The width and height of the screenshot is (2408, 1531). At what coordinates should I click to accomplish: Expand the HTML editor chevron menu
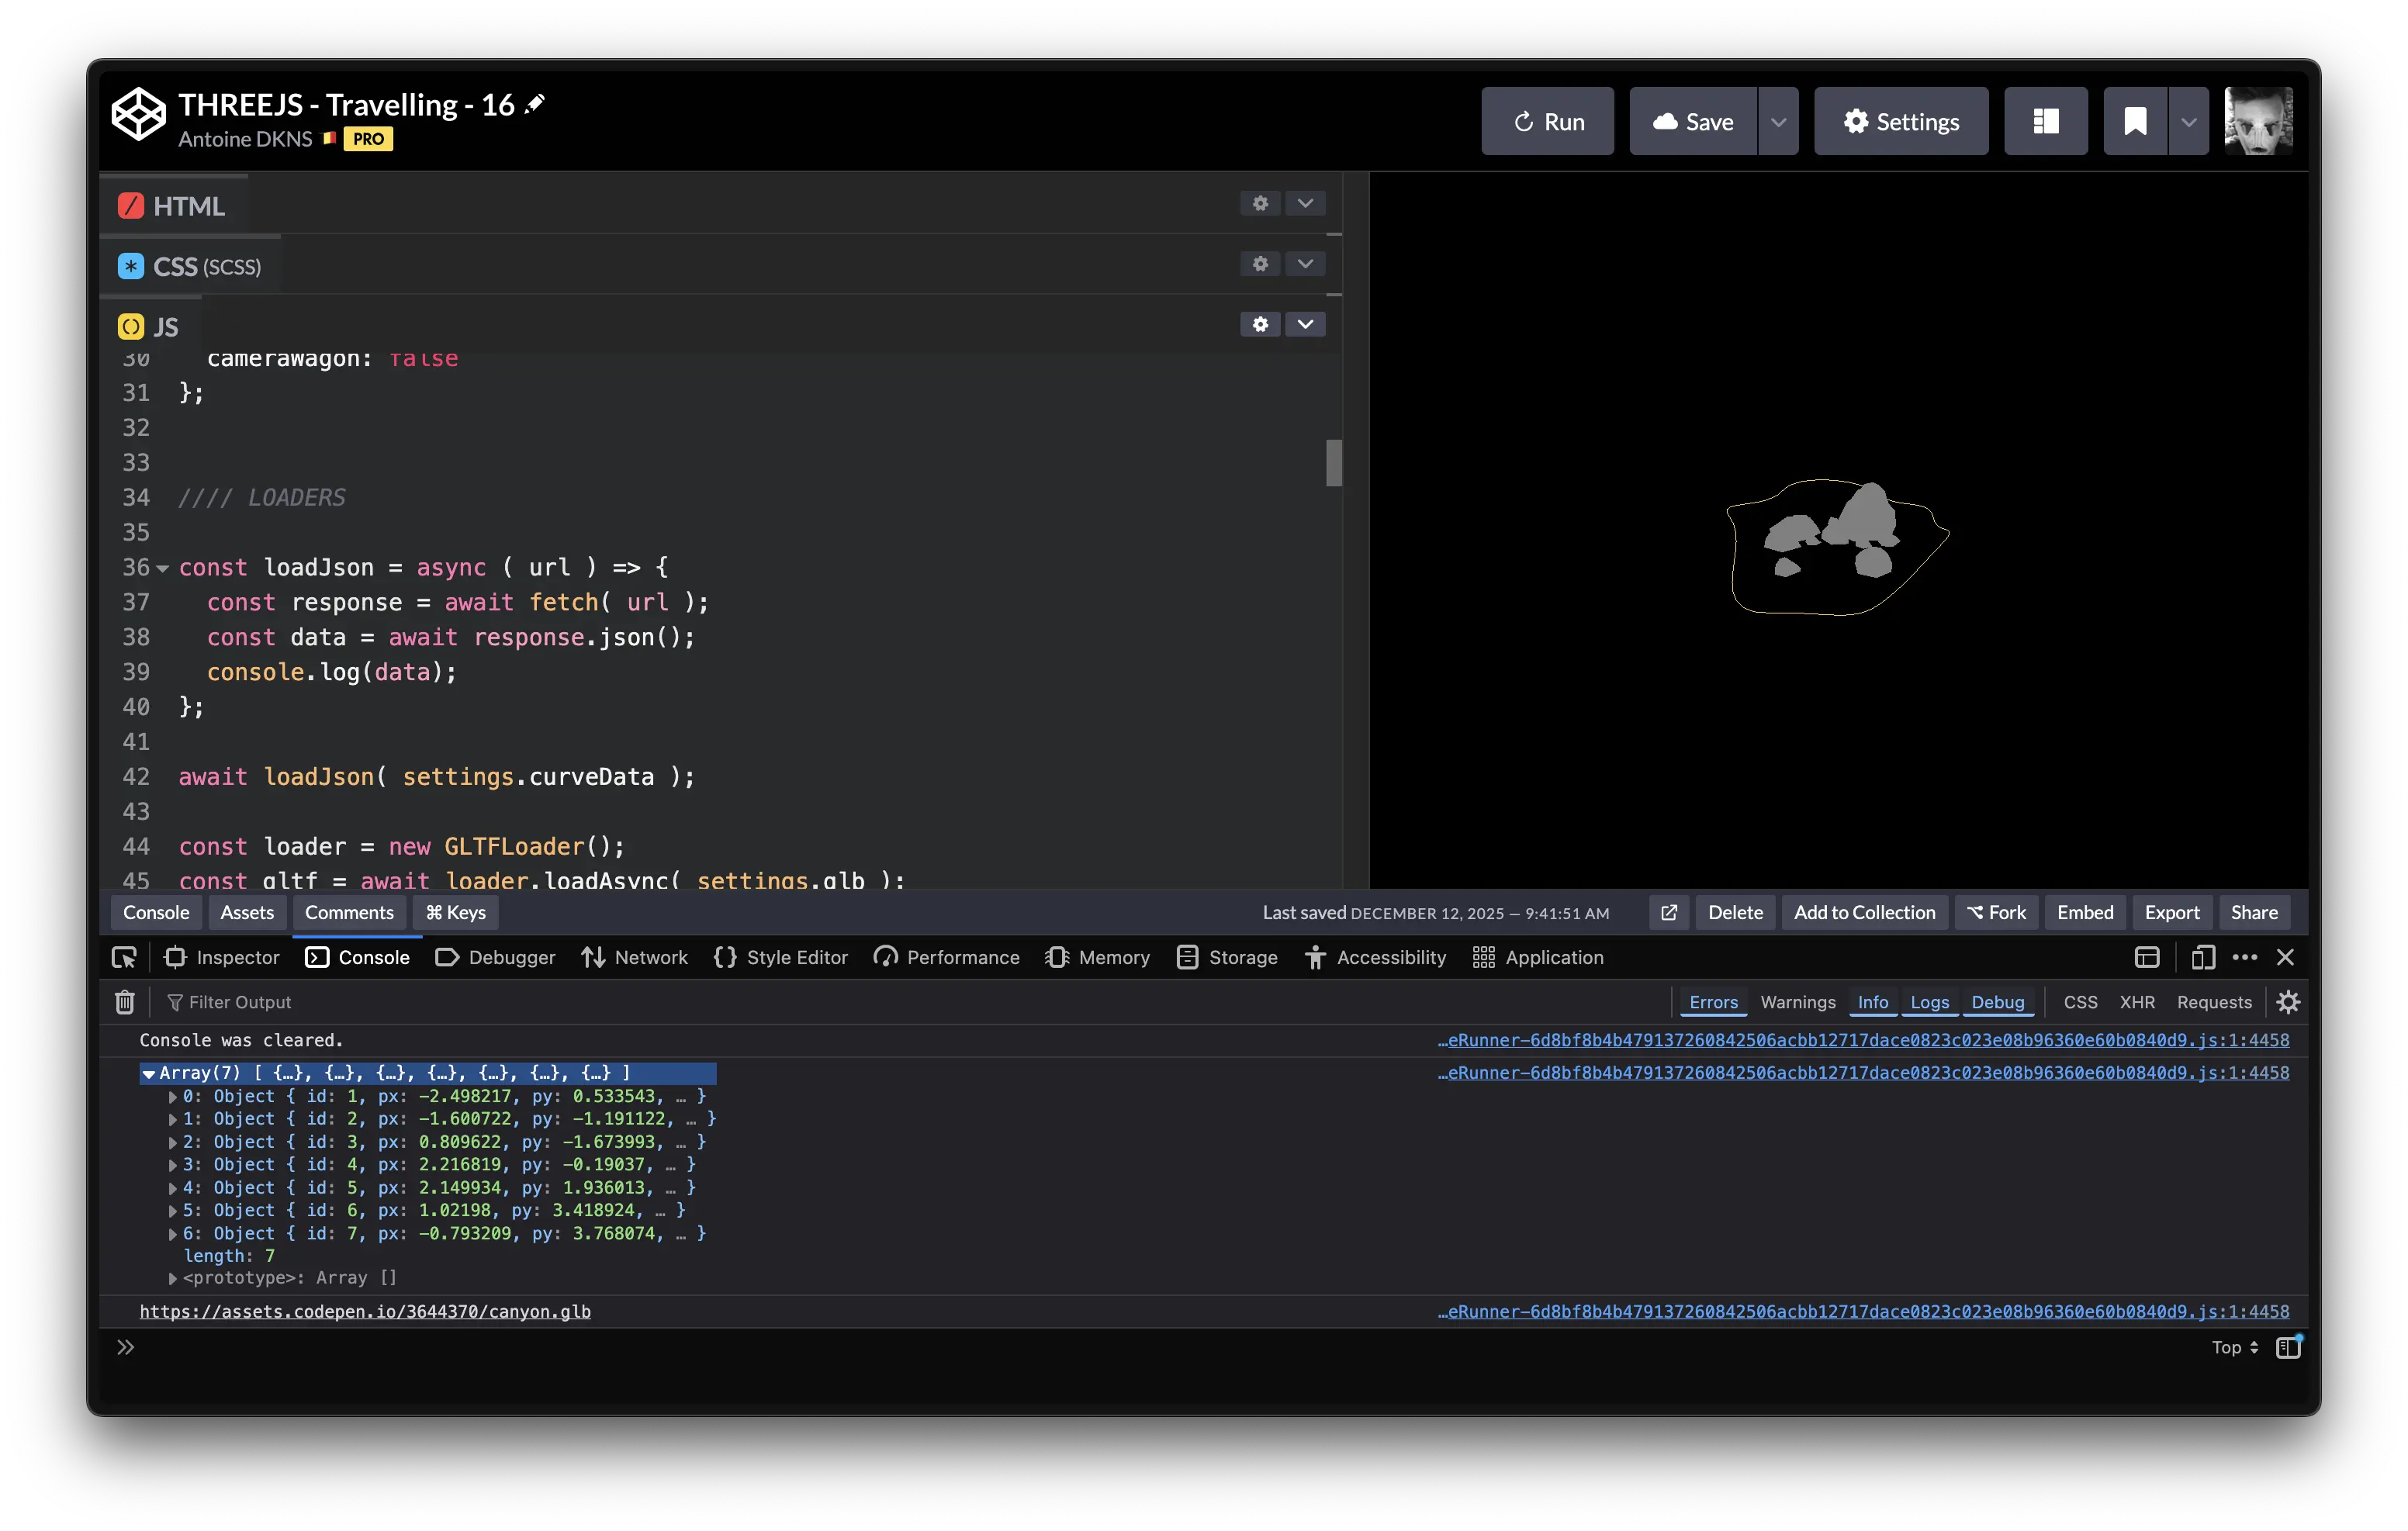pyautogui.click(x=1304, y=204)
